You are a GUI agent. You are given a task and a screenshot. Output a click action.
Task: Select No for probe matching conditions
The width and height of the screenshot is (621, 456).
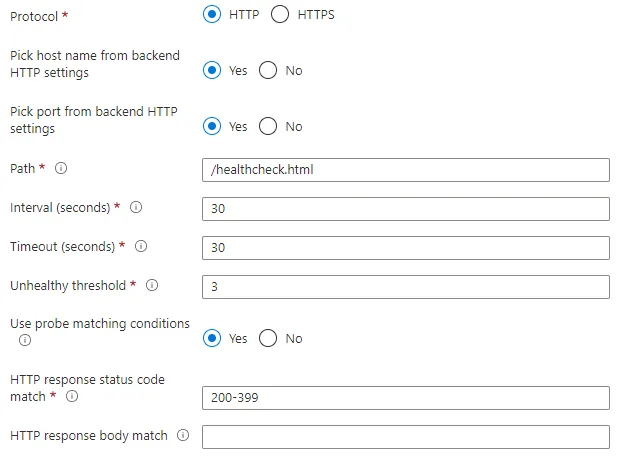[x=268, y=338]
